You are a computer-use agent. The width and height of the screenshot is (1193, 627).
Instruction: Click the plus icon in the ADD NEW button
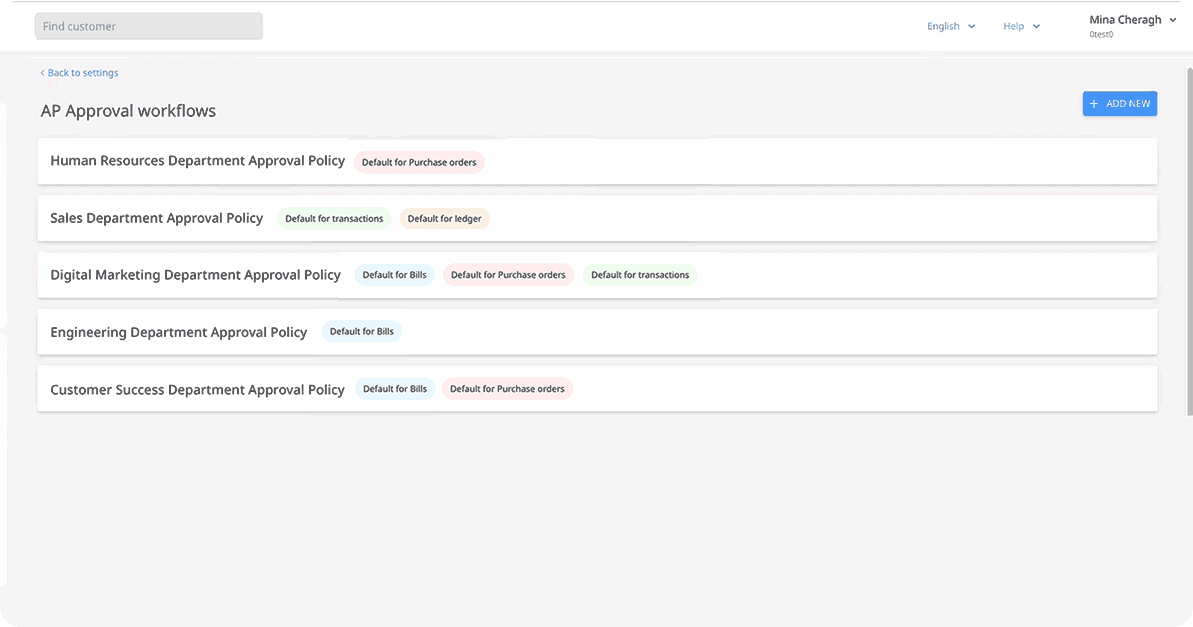click(x=1094, y=104)
